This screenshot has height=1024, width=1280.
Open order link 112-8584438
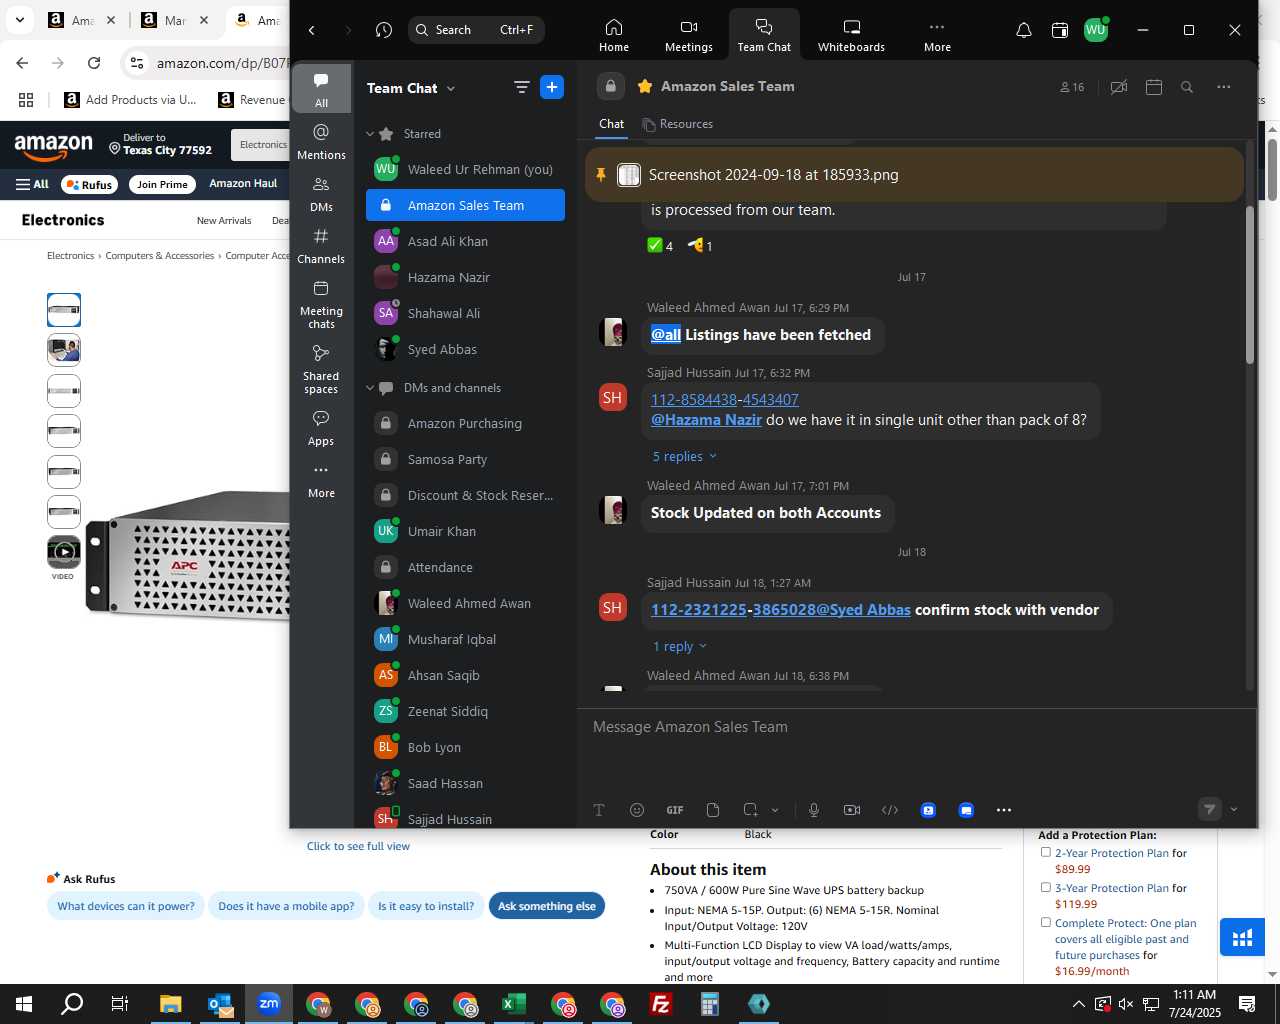[x=694, y=399]
